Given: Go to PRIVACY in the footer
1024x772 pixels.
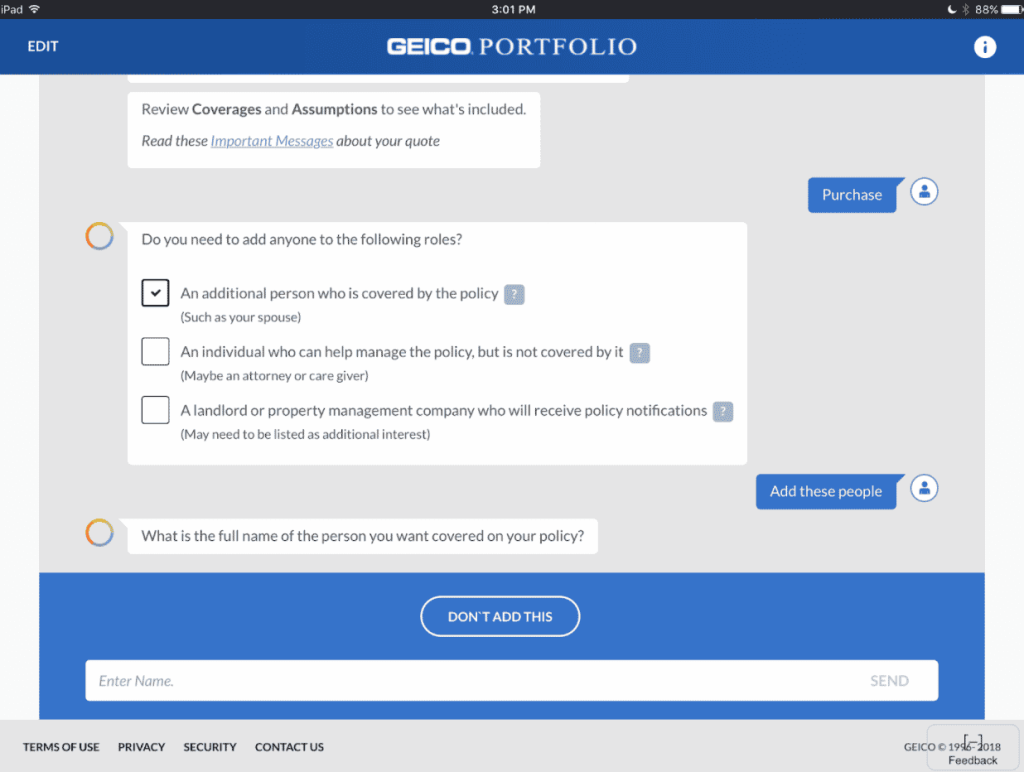Looking at the screenshot, I should click(x=141, y=747).
